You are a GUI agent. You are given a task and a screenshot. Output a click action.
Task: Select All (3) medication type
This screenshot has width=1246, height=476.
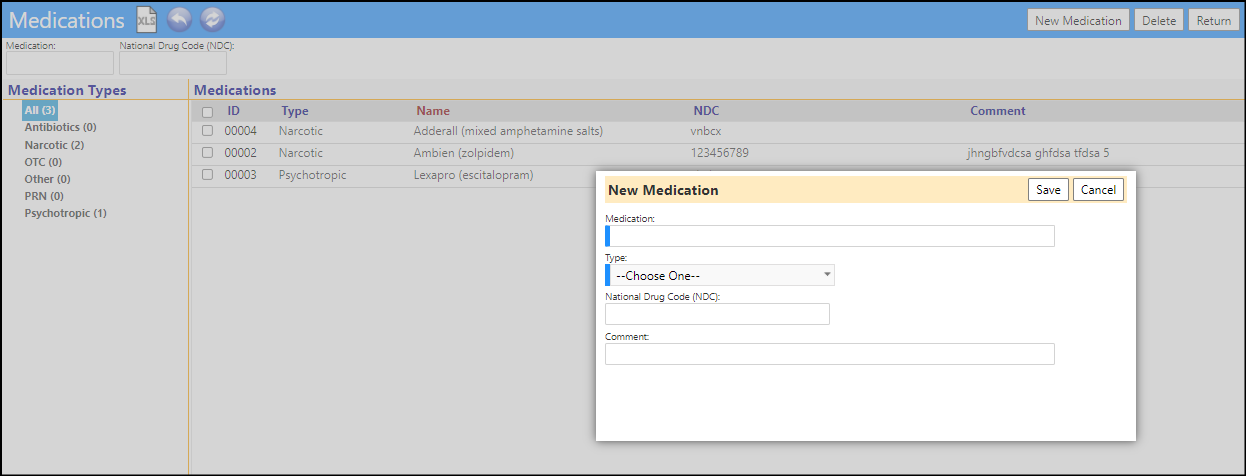(x=40, y=110)
